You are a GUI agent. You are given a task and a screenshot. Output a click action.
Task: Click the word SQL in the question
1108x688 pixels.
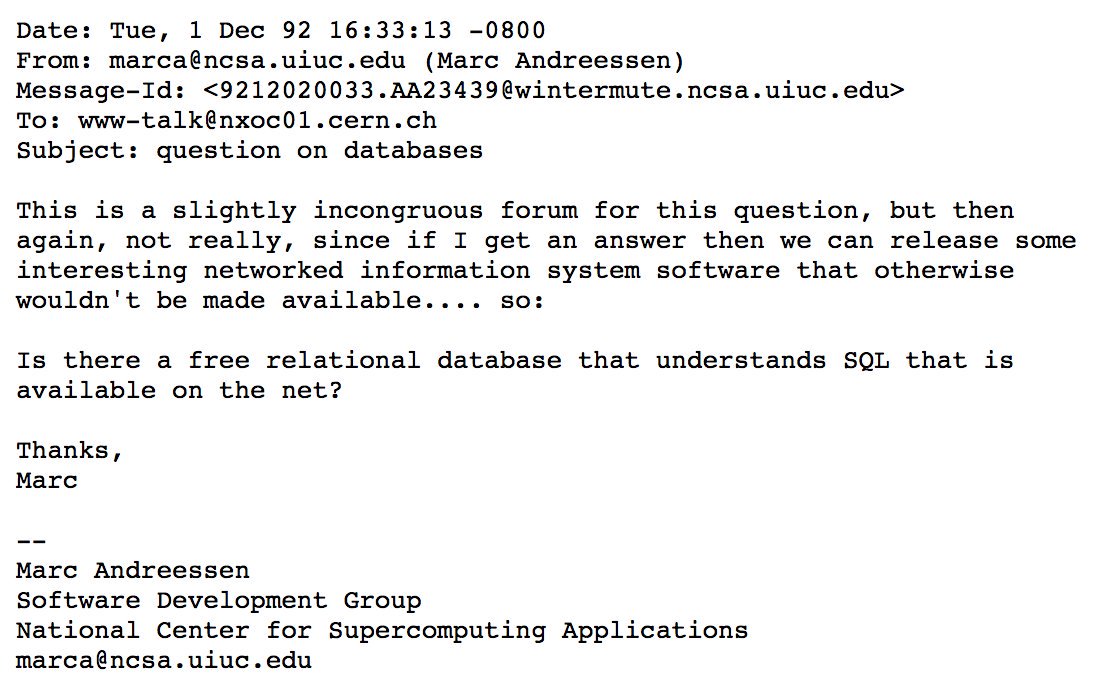click(866, 361)
